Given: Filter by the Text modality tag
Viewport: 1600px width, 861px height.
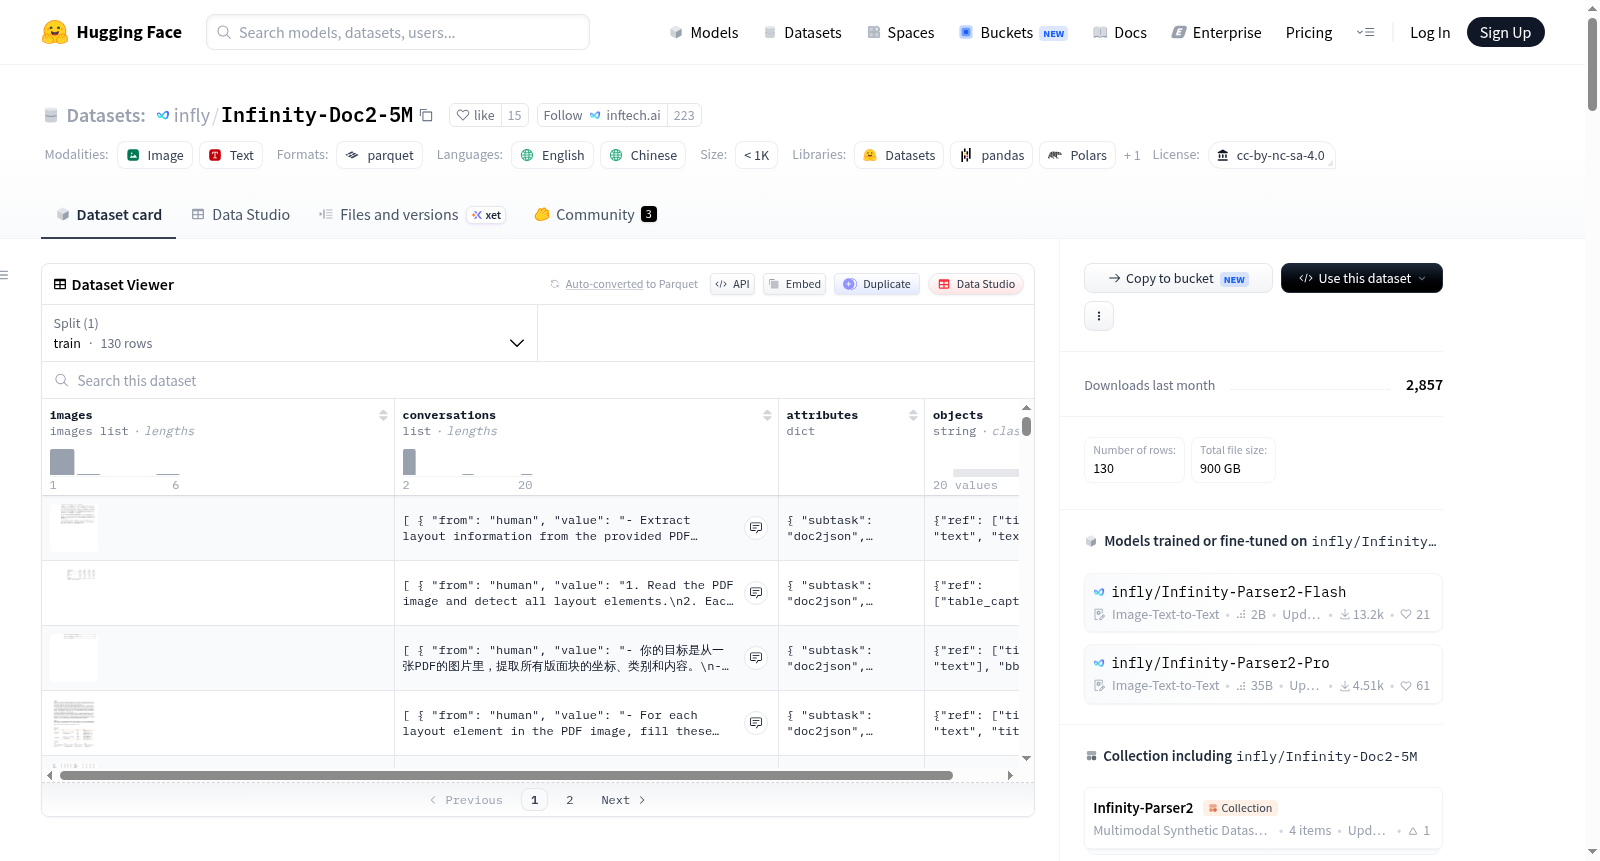Looking at the screenshot, I should pos(231,155).
